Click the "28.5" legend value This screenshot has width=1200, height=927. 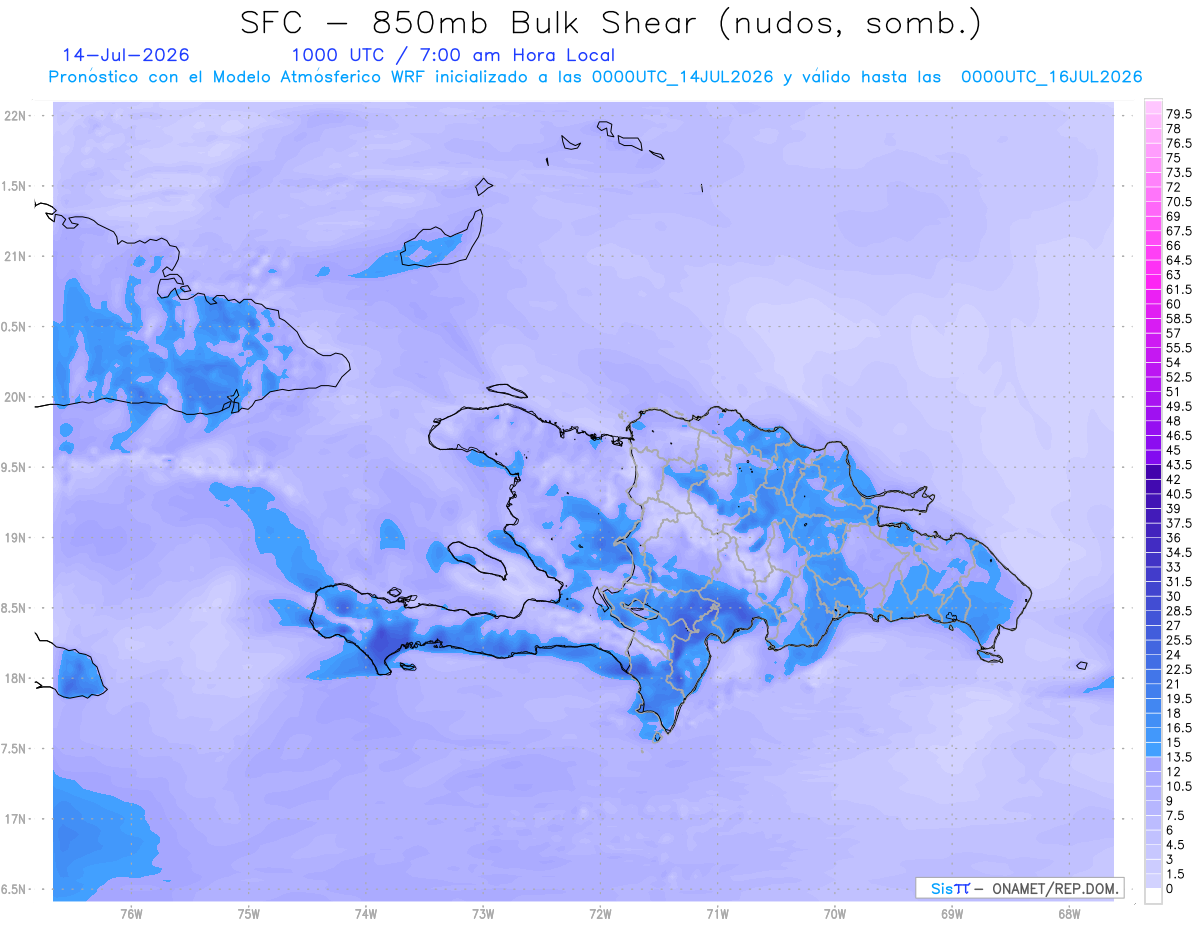pyautogui.click(x=1179, y=611)
